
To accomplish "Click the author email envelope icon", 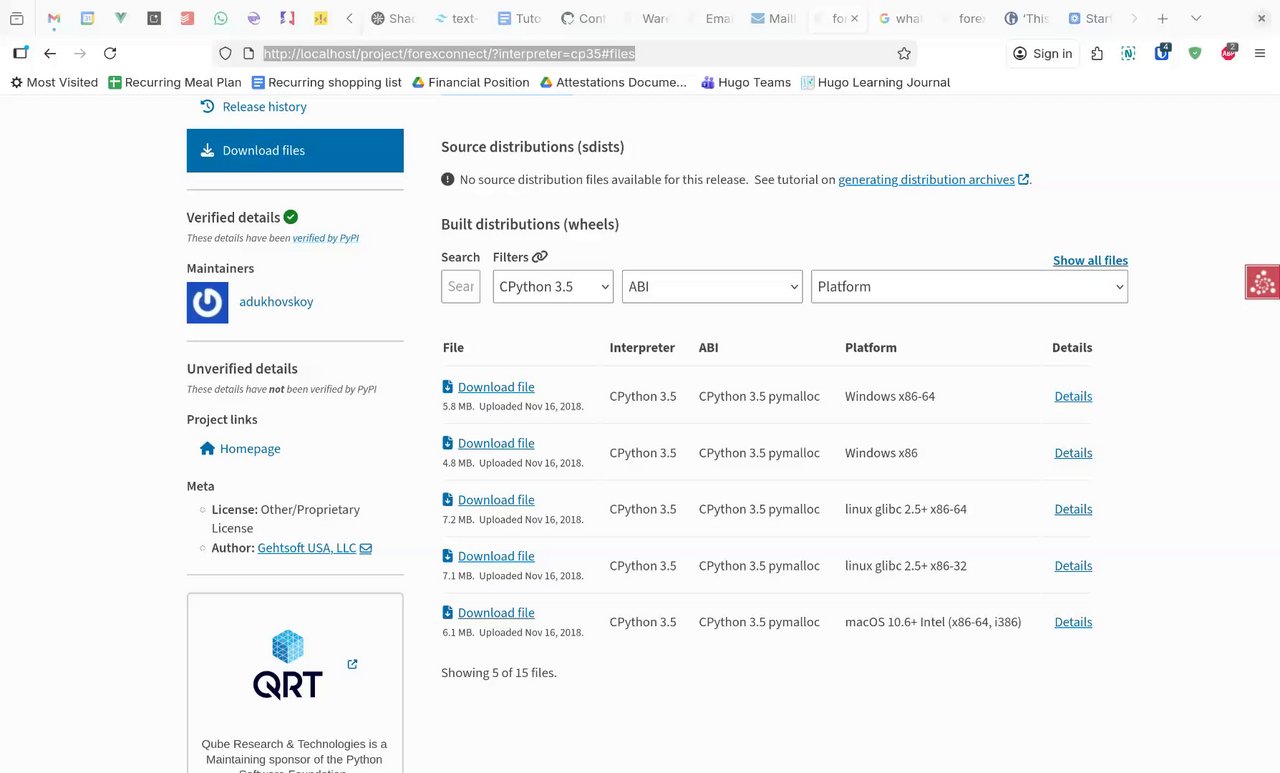I will pos(366,549).
